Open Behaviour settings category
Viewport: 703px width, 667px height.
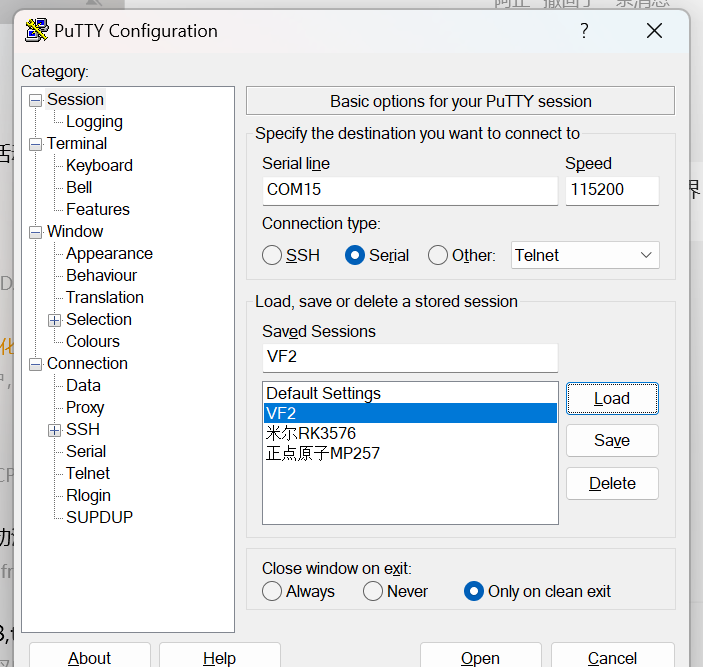(101, 275)
